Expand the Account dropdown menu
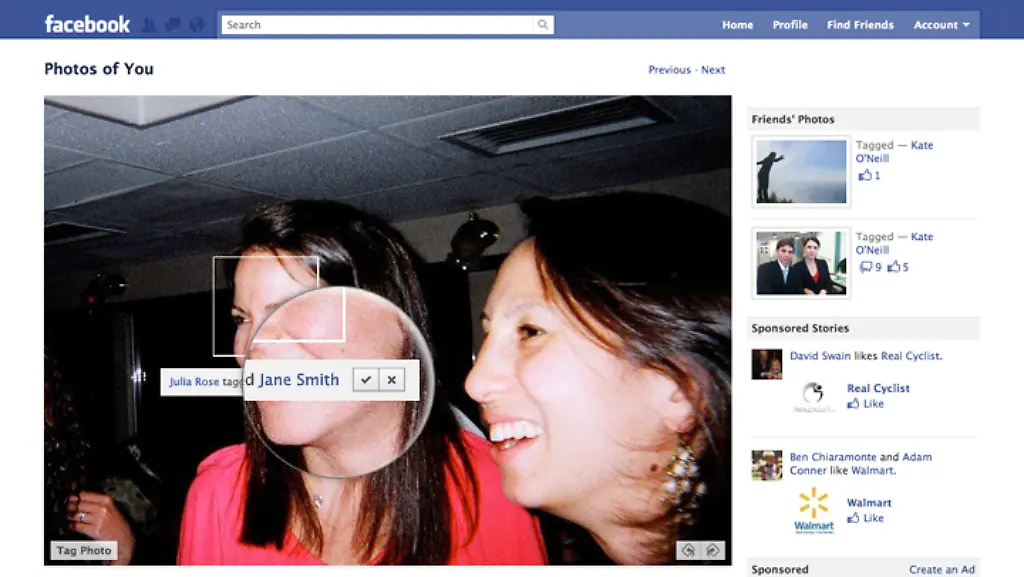 941,25
